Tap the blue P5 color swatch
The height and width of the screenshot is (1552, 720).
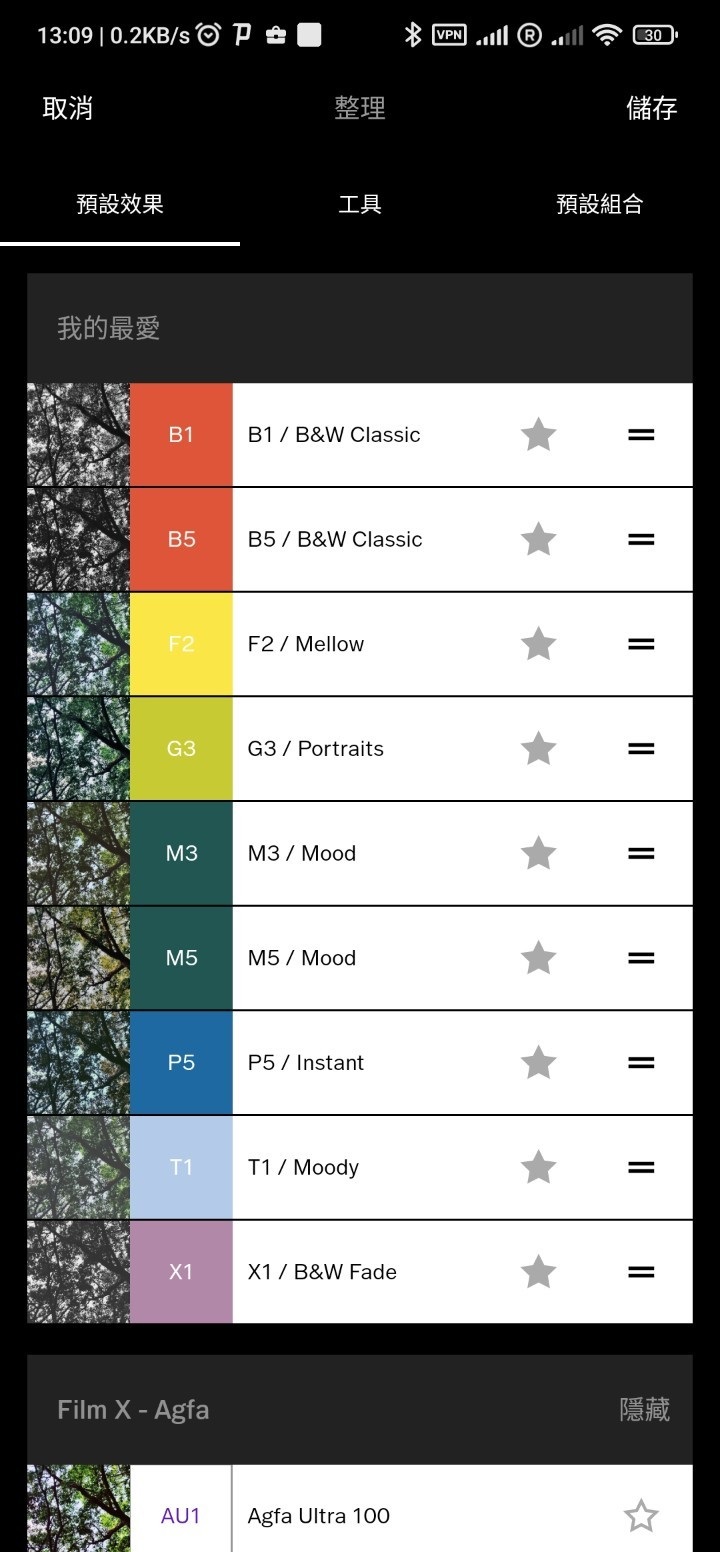[181, 1063]
